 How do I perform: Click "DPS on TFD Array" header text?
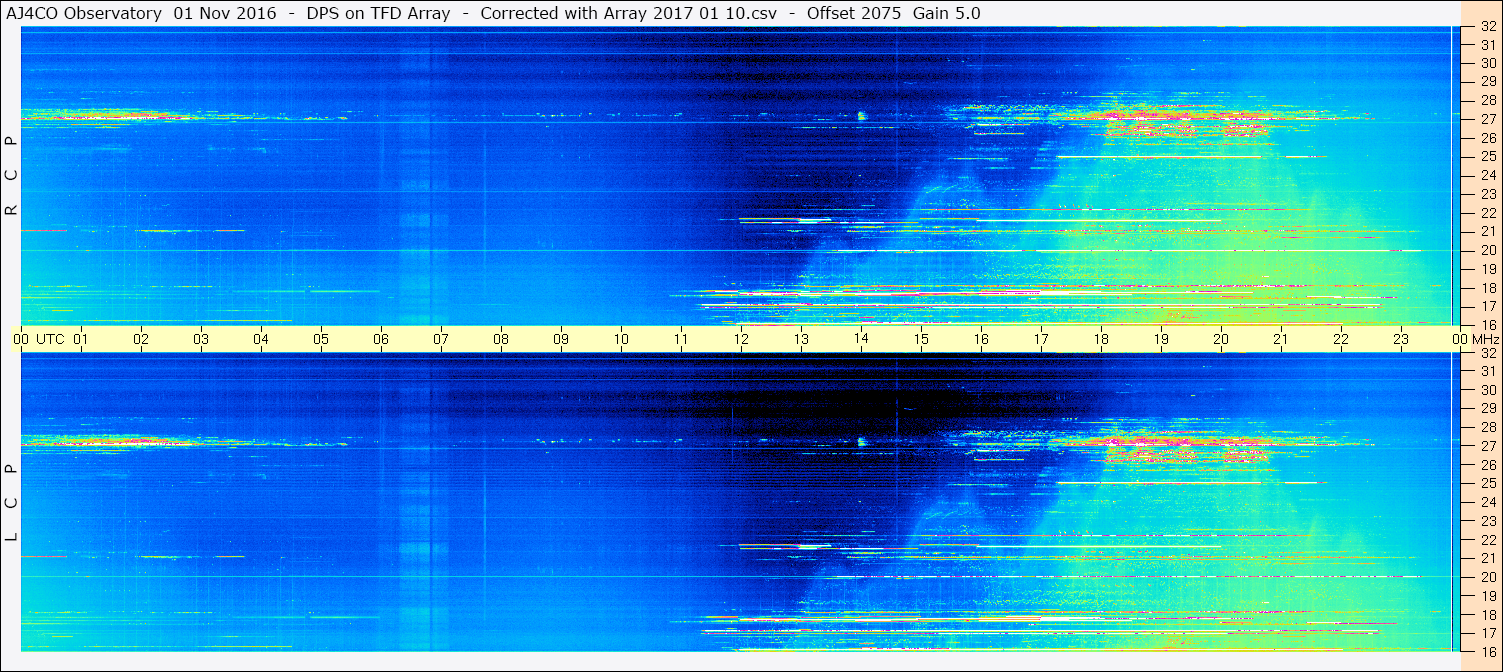378,13
